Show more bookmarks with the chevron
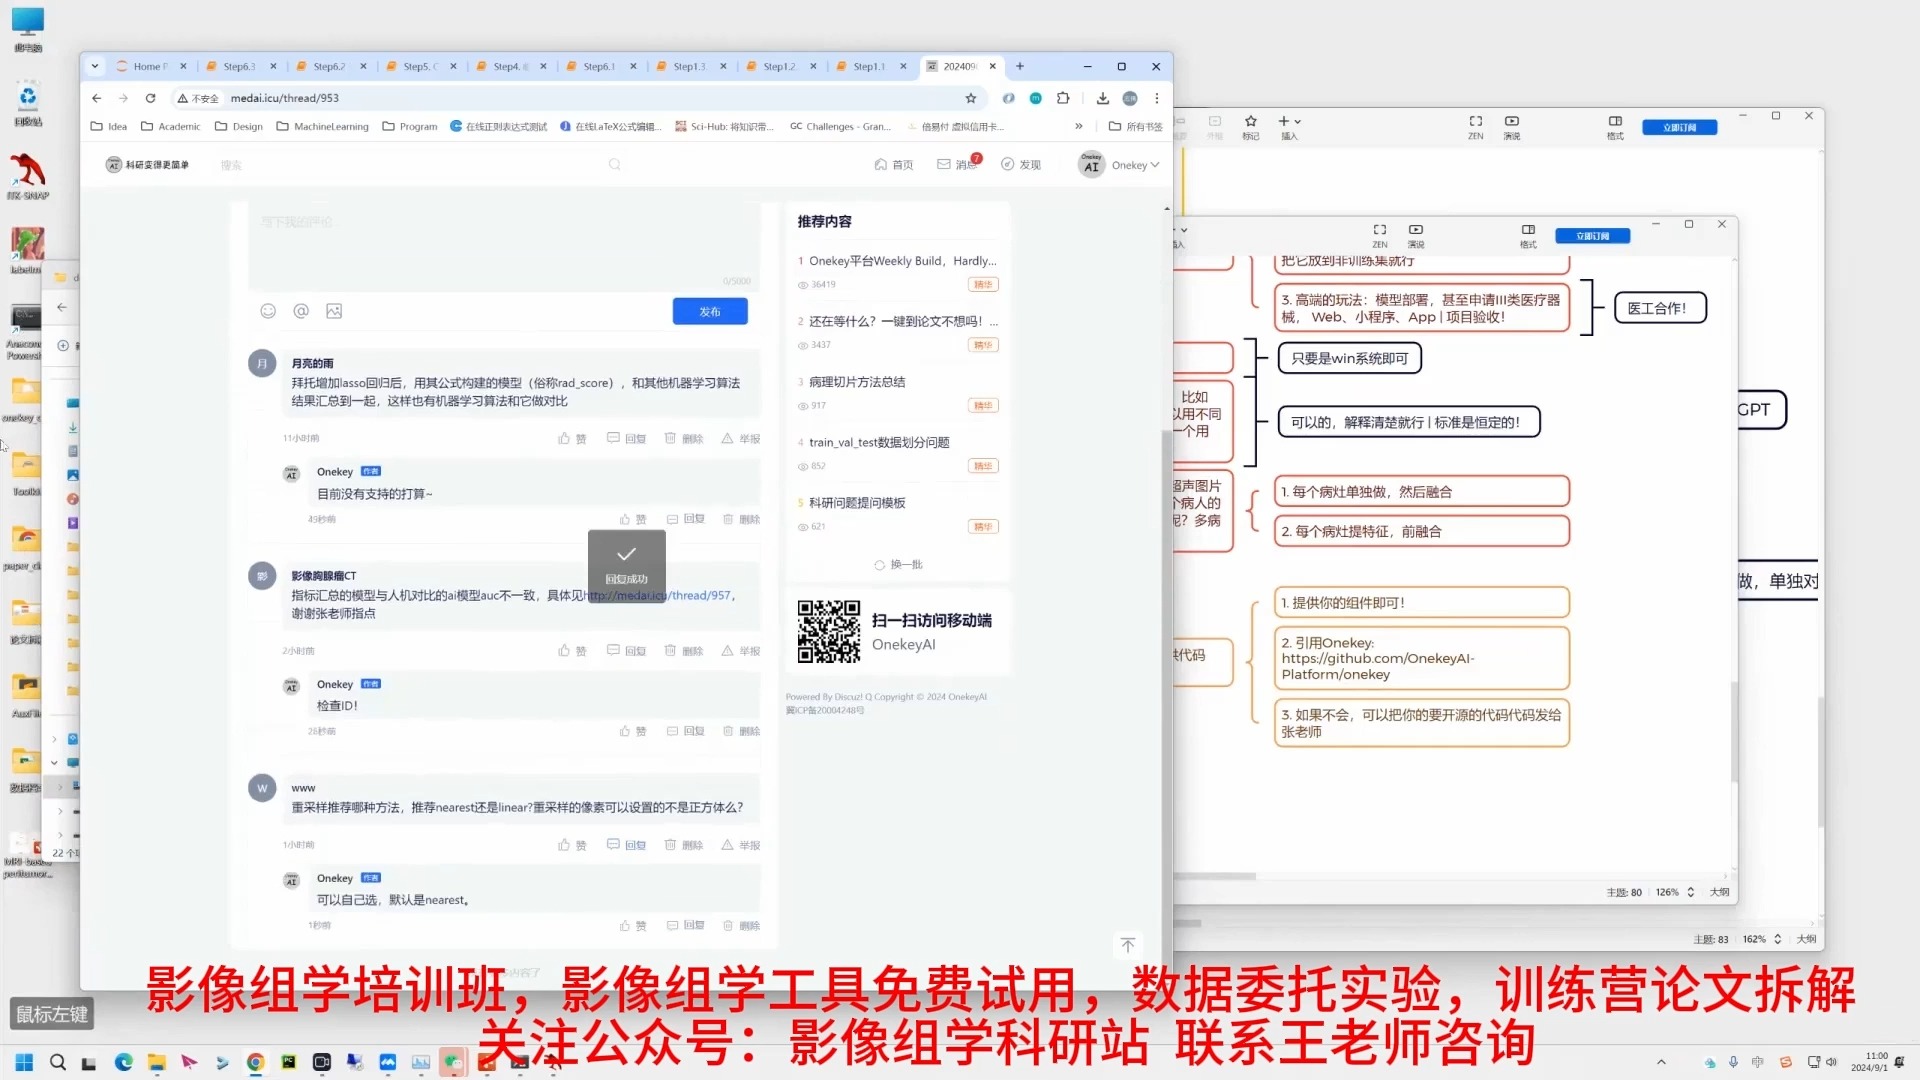 (x=1078, y=127)
